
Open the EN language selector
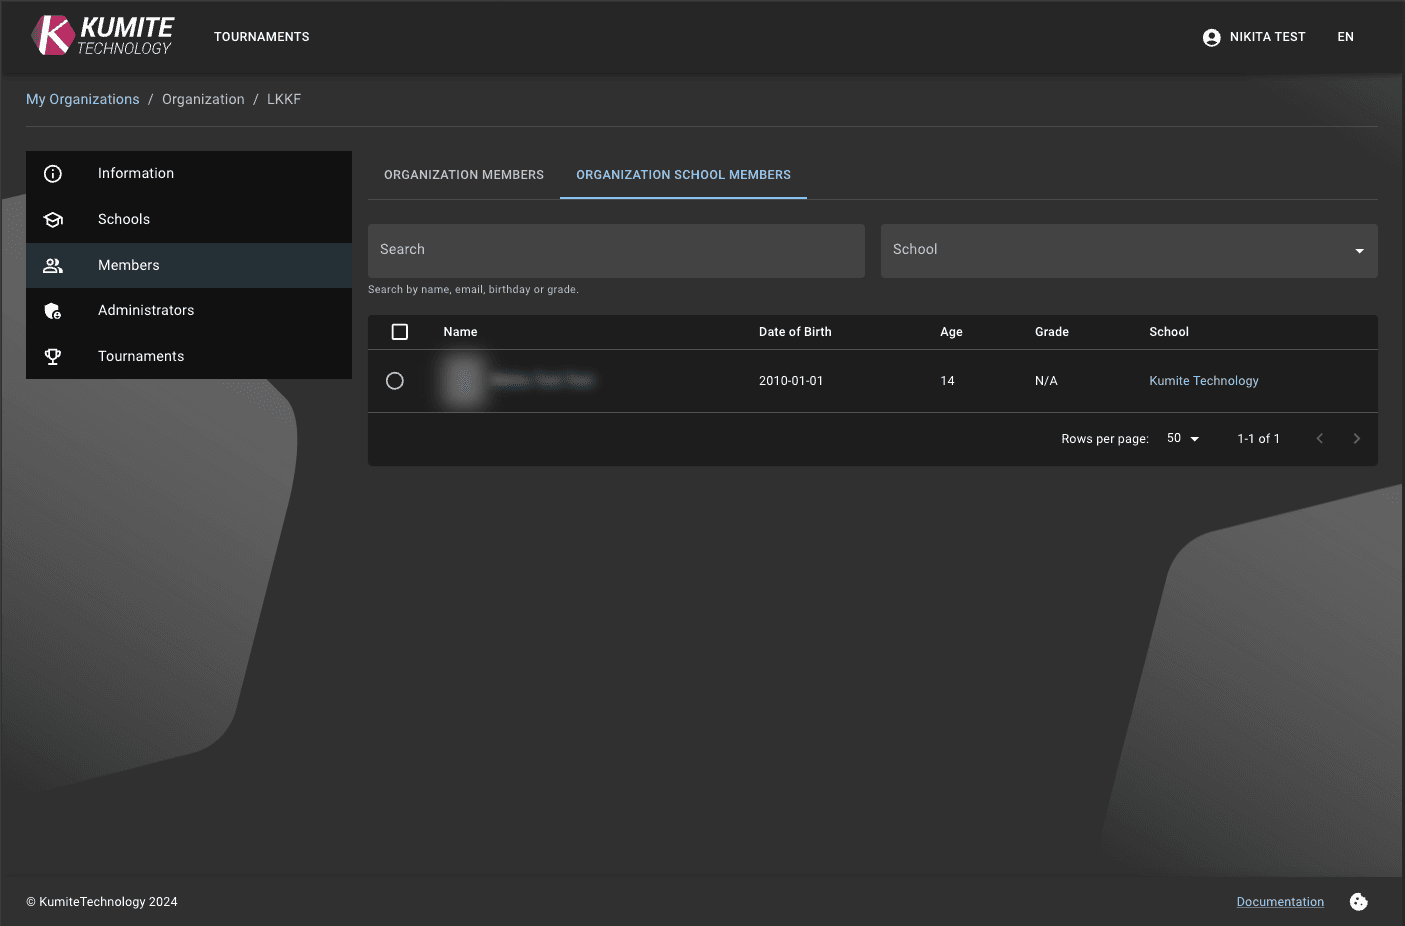pos(1345,37)
